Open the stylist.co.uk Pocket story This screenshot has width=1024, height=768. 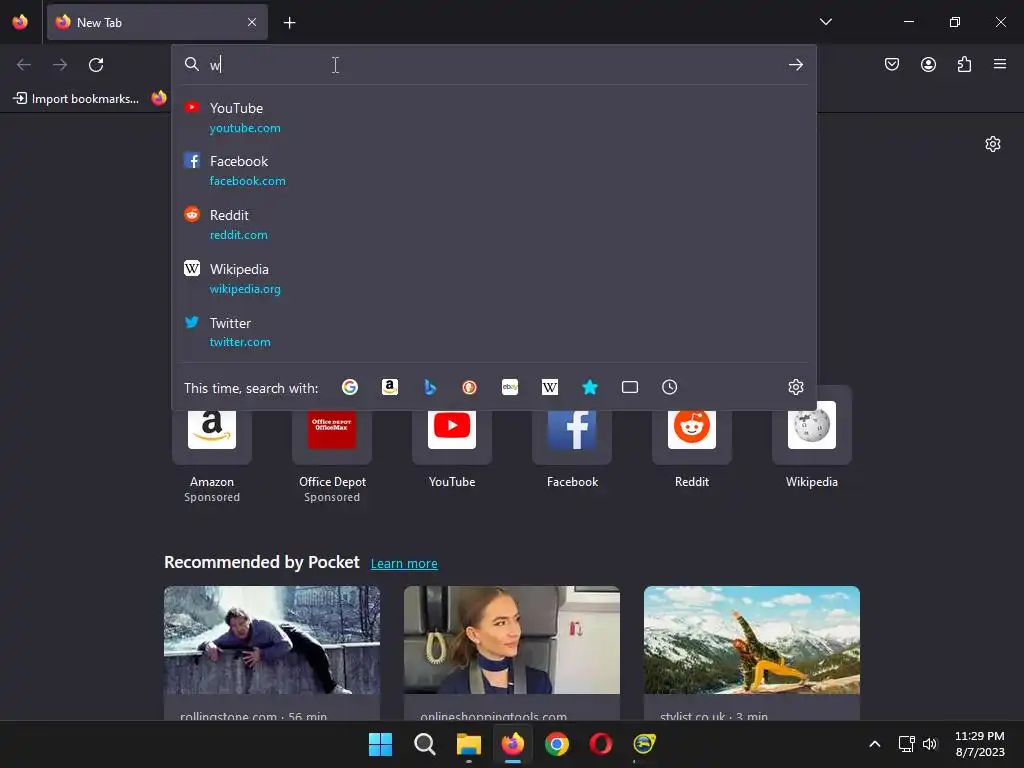[752, 653]
